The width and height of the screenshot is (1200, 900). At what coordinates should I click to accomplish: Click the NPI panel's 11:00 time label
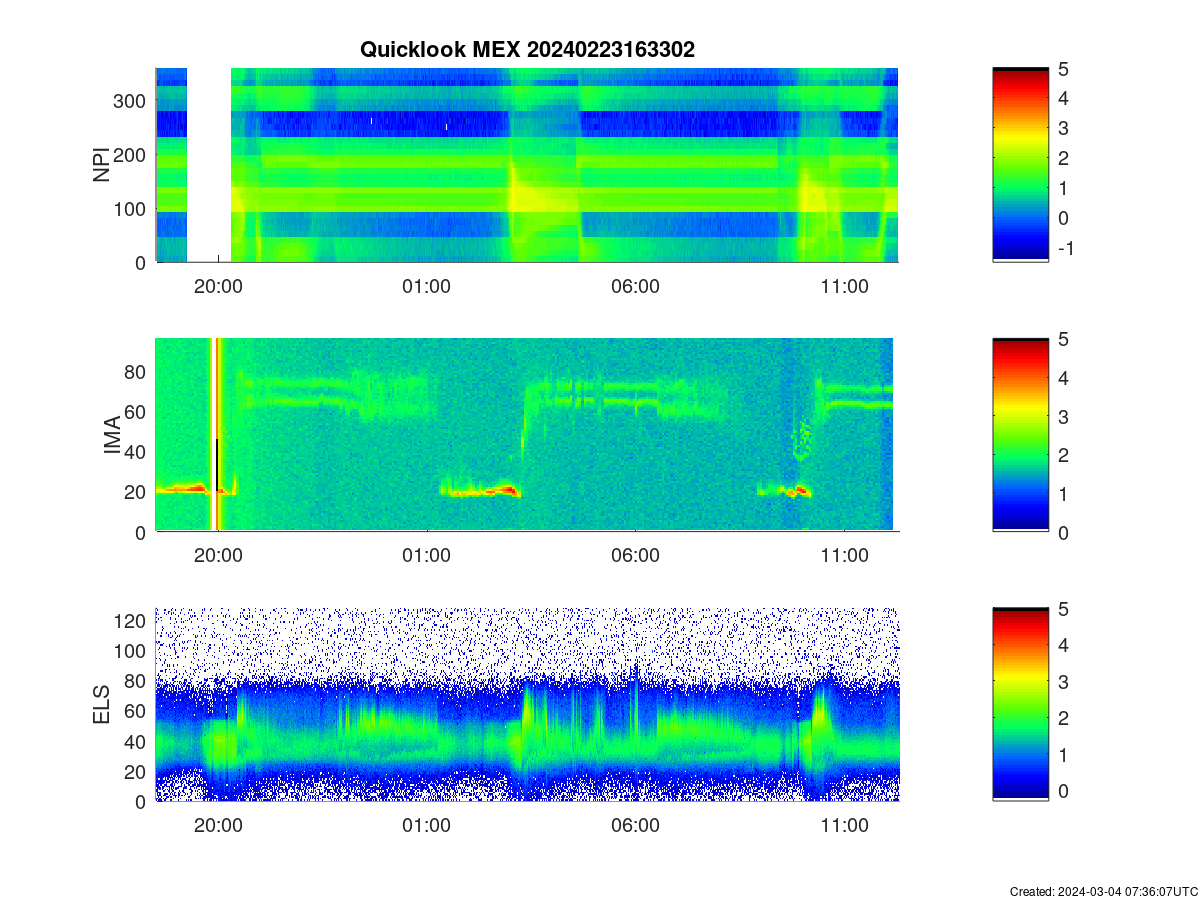pos(844,286)
